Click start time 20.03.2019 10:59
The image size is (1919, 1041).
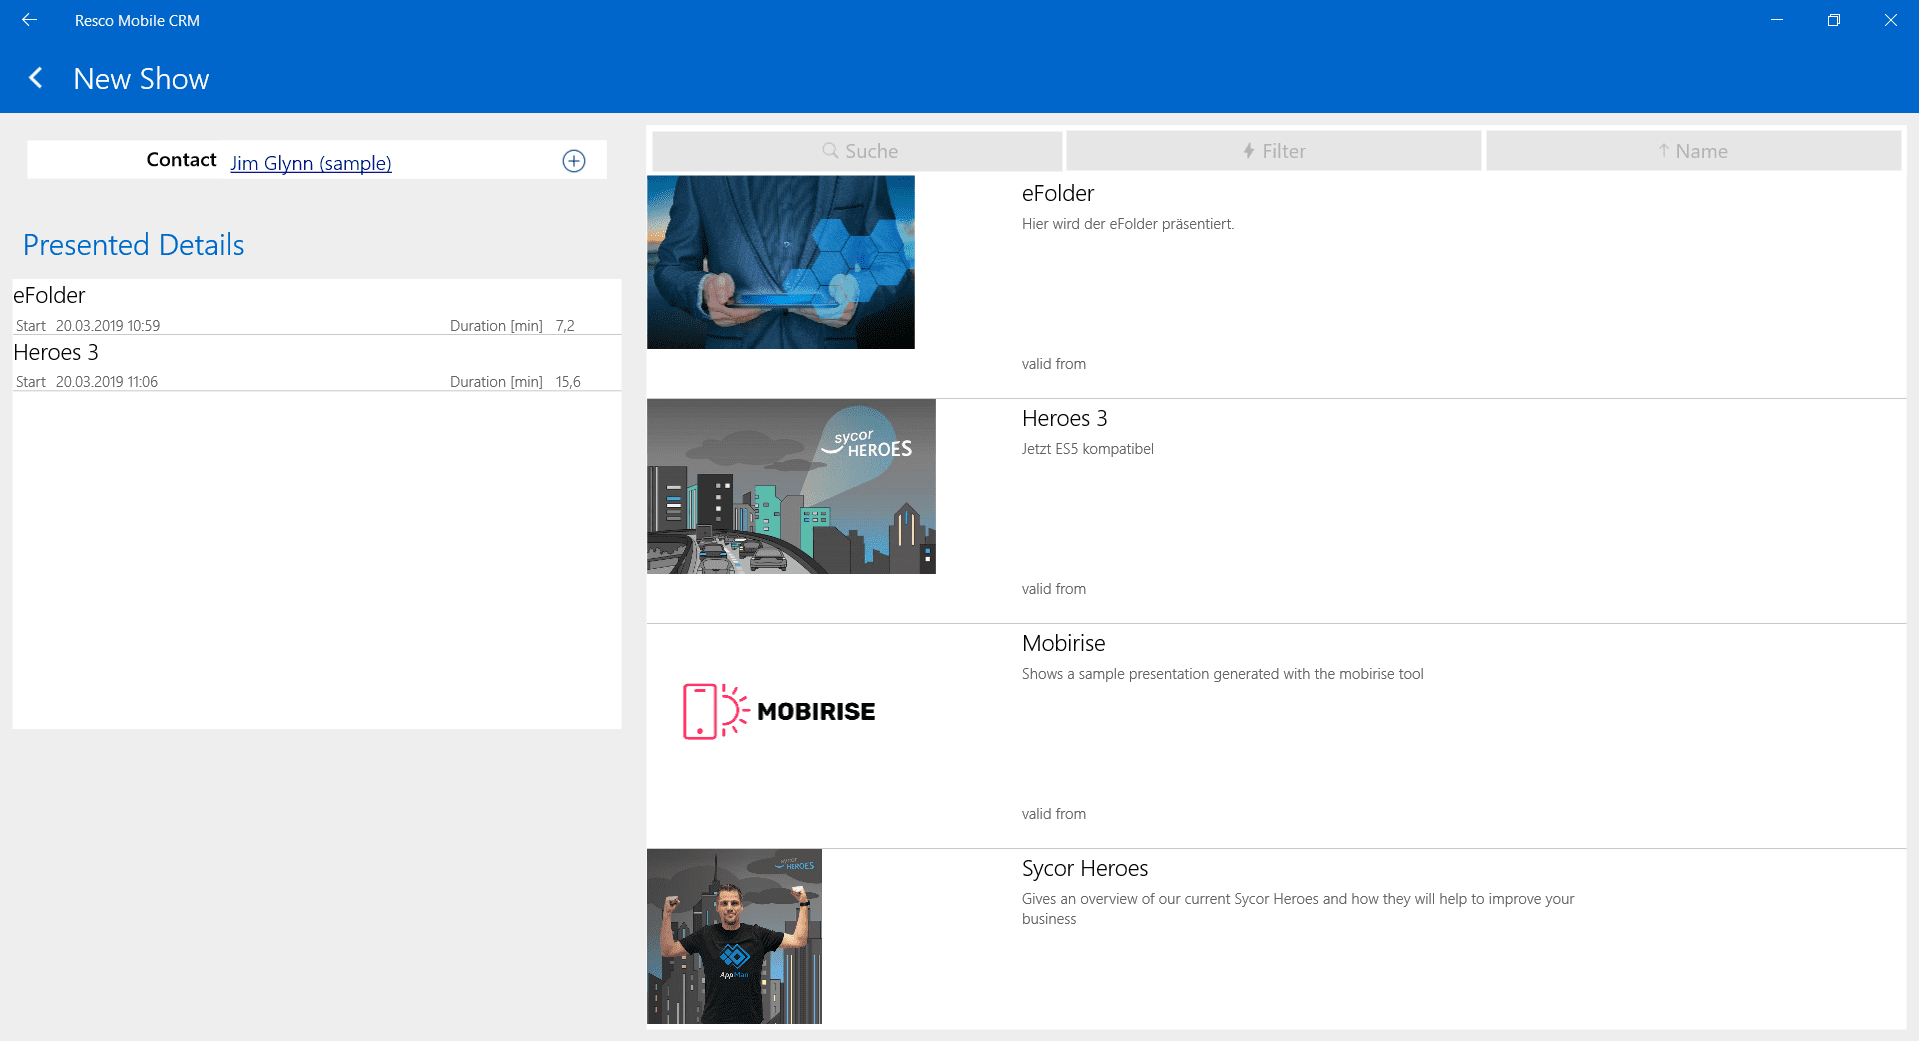108,326
